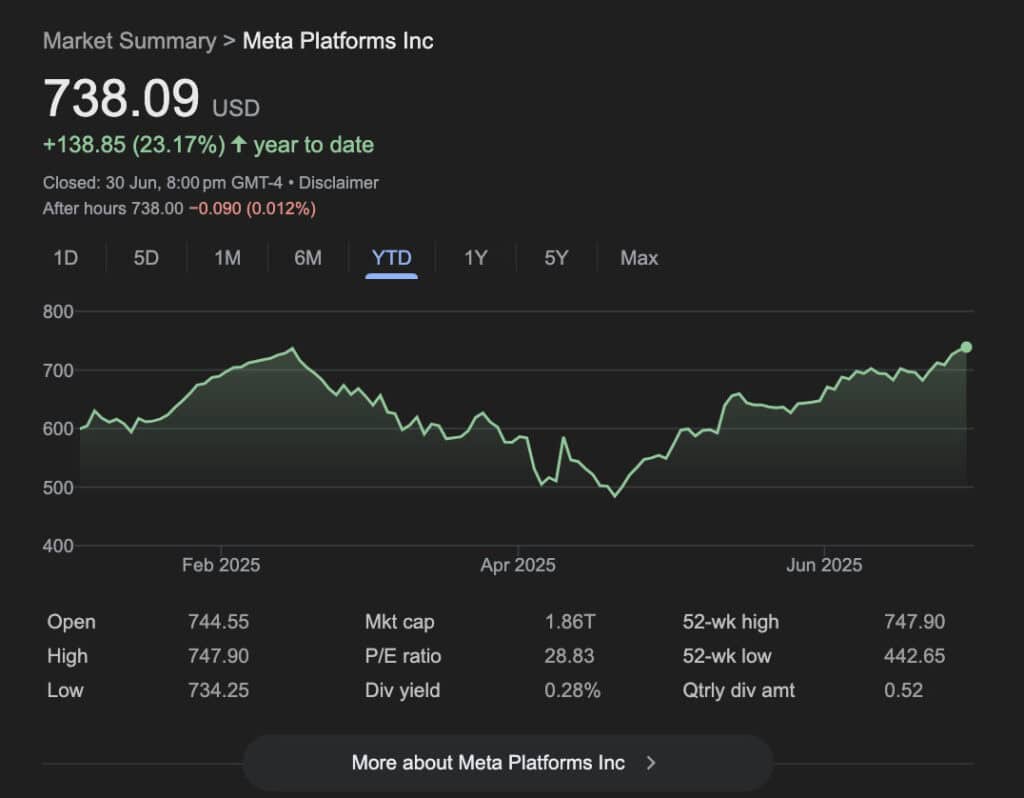Click the Meta Platforms Inc title text
This screenshot has height=798, width=1024.
(338, 41)
